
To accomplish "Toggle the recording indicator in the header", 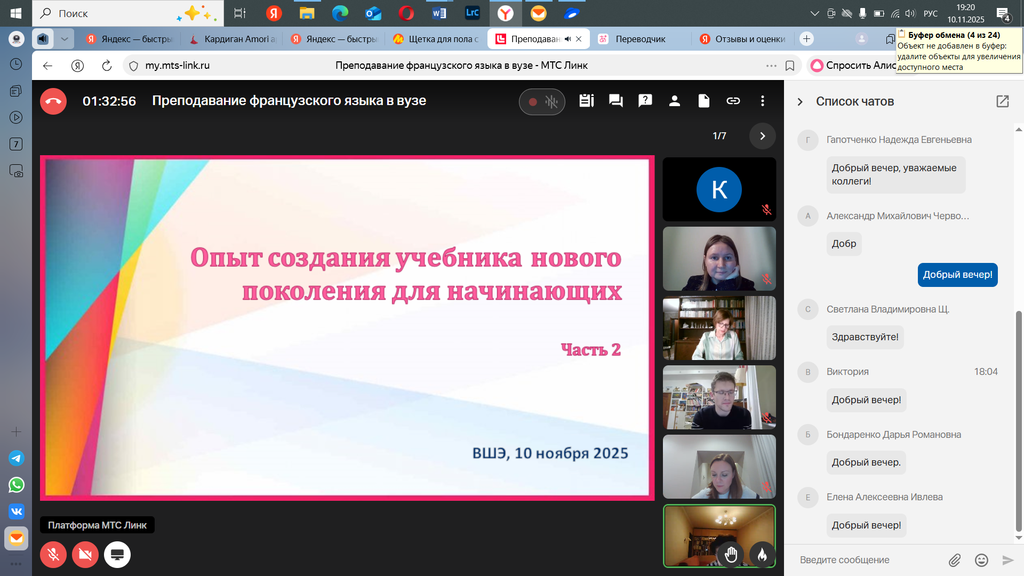I will tap(541, 101).
